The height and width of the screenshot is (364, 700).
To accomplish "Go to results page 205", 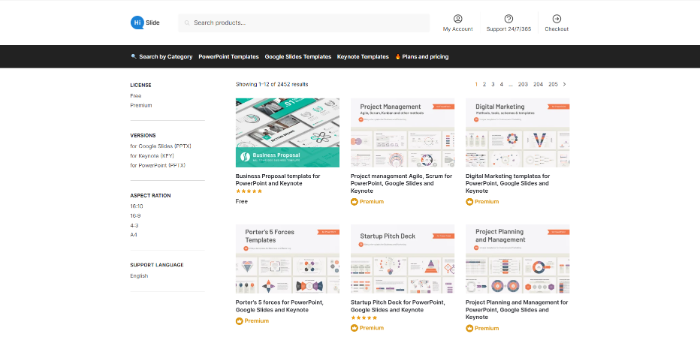I will [x=553, y=84].
